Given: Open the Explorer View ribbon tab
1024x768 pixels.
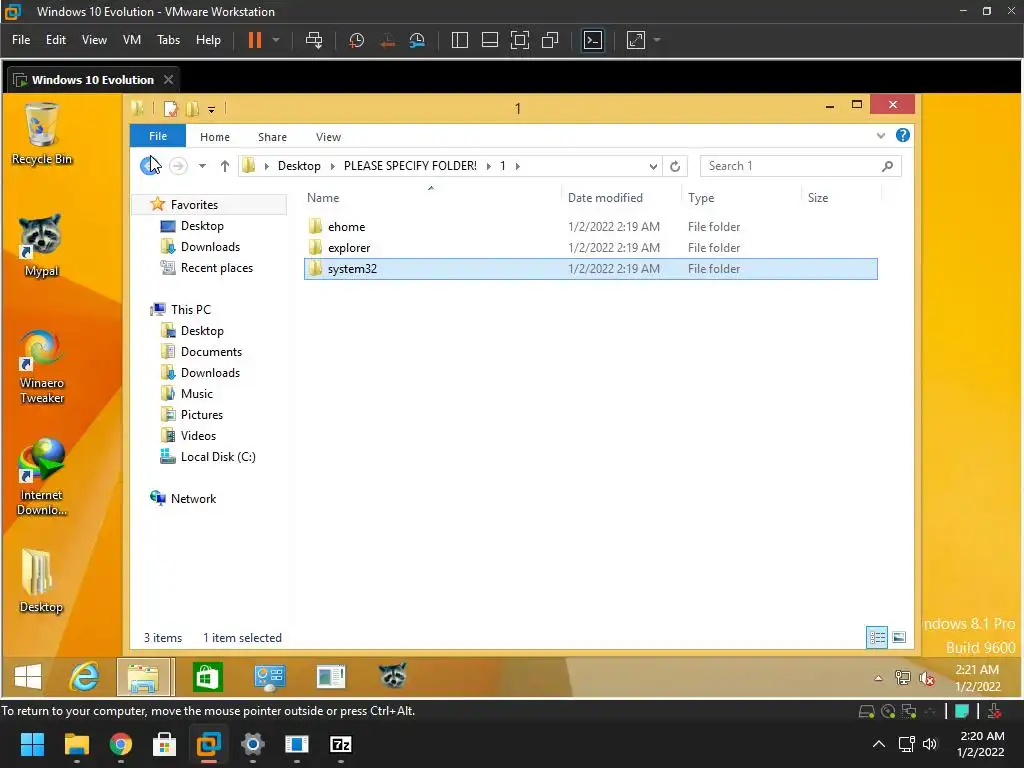Looking at the screenshot, I should 328,136.
